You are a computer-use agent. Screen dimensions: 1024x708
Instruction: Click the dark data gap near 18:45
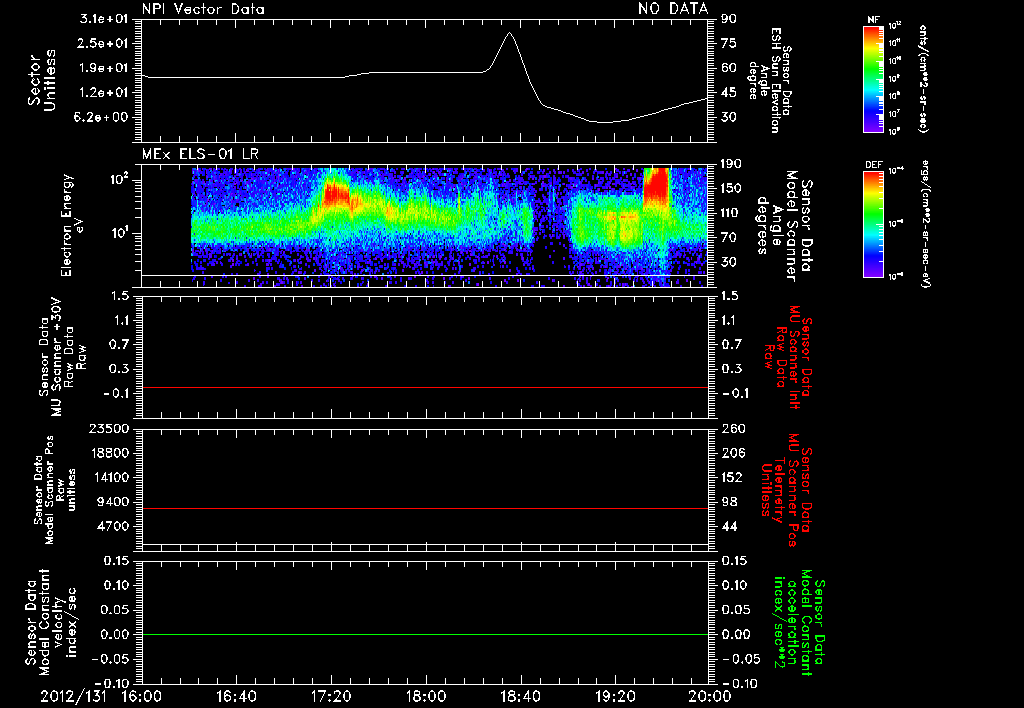point(551,225)
